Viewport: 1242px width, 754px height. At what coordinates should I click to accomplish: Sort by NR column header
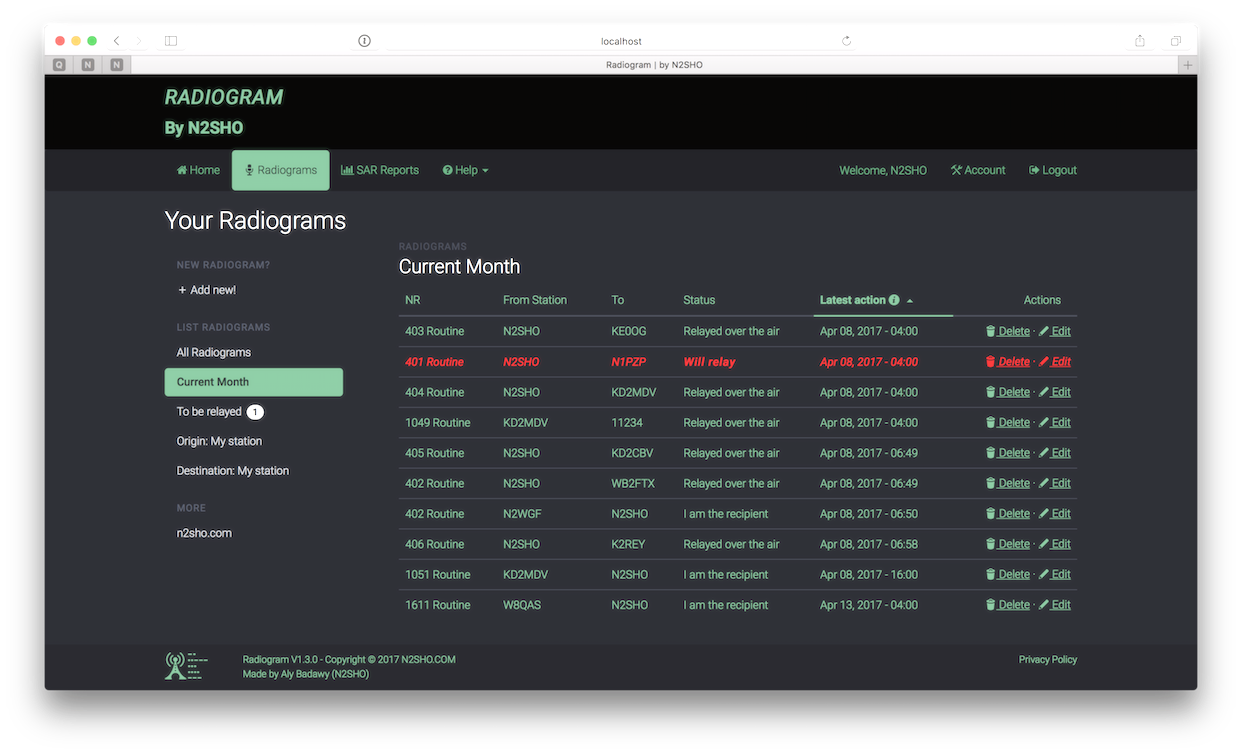point(413,300)
